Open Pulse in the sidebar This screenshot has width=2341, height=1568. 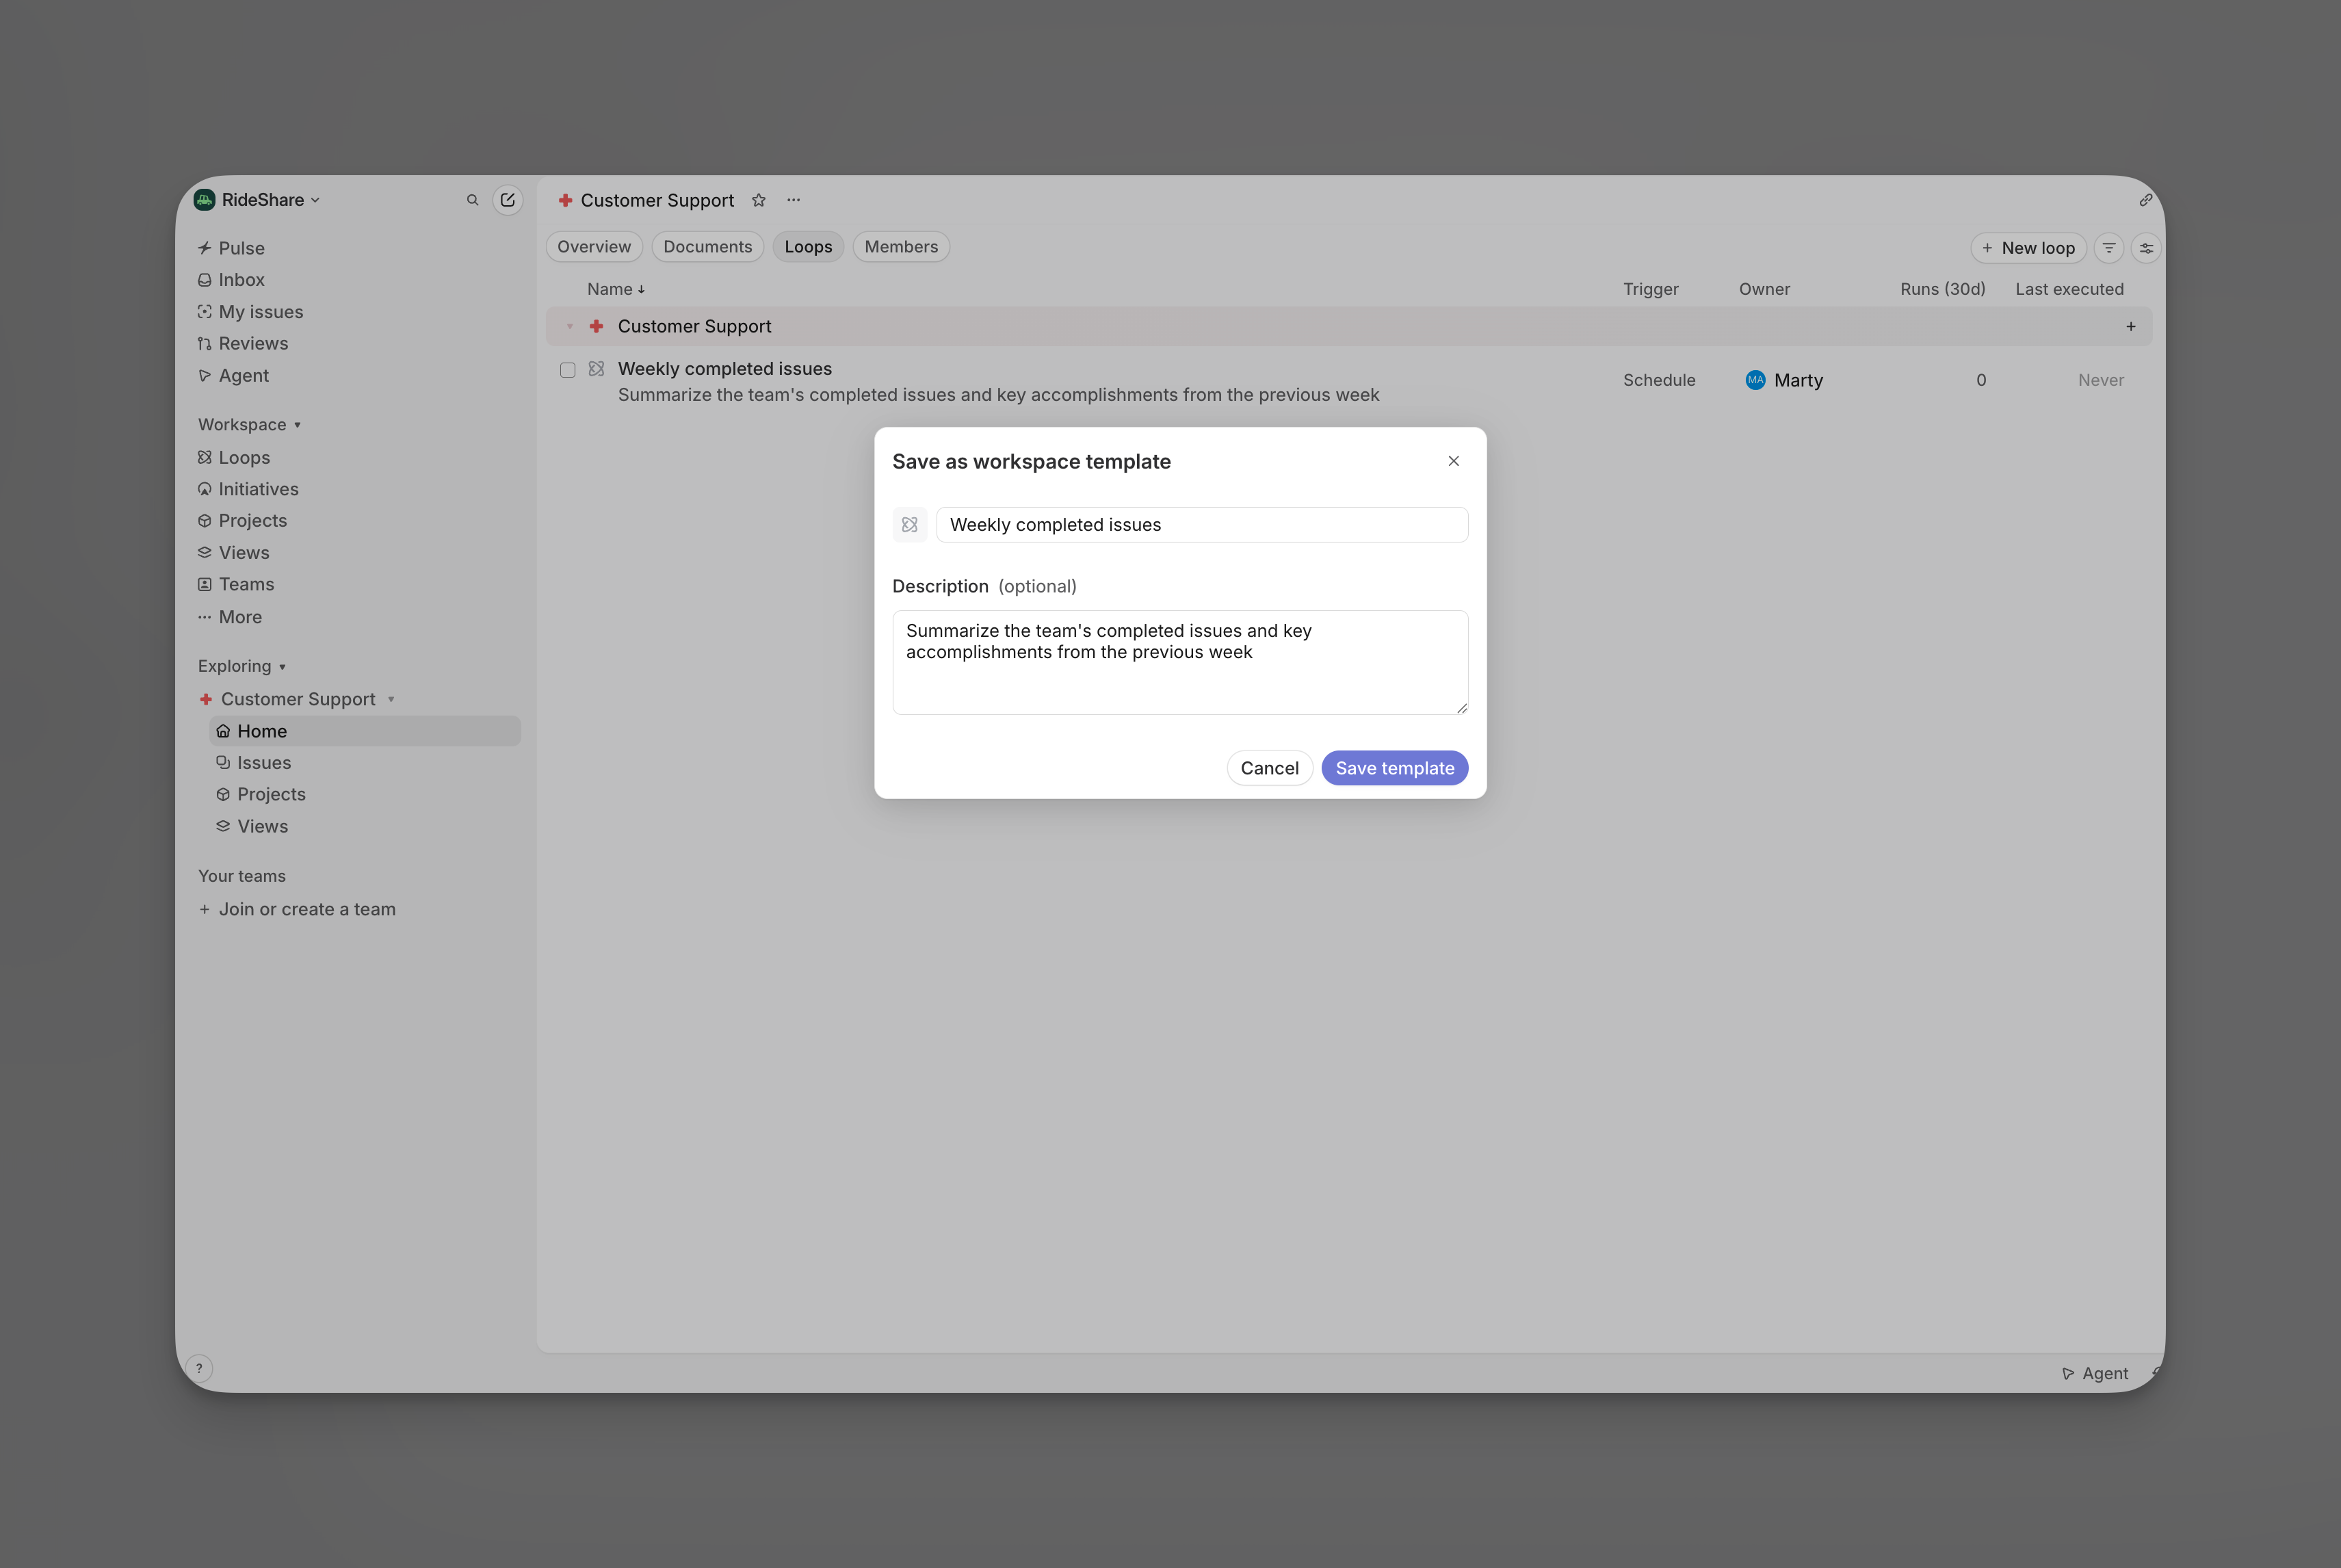pos(231,248)
